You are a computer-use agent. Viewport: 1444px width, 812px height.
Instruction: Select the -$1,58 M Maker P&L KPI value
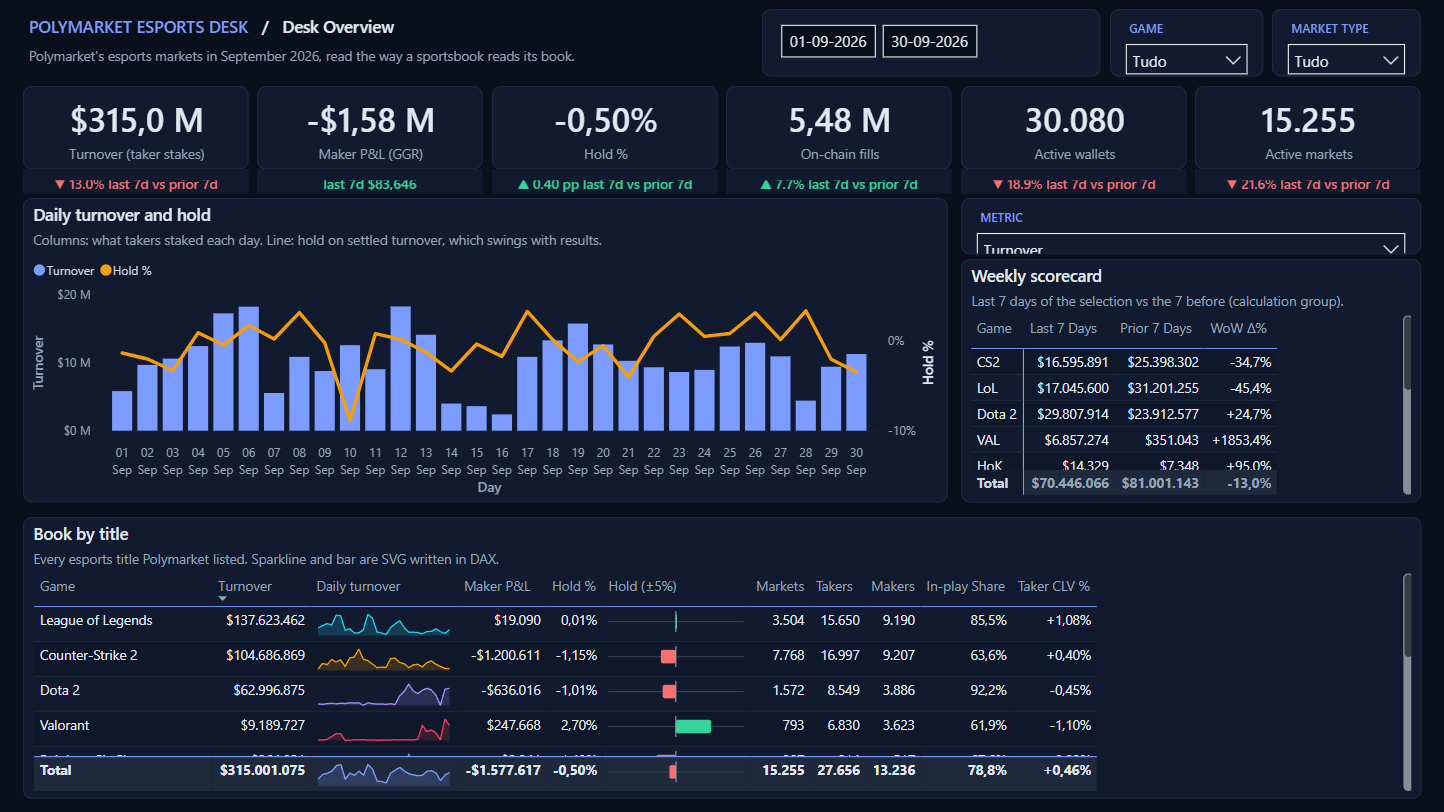tap(370, 121)
